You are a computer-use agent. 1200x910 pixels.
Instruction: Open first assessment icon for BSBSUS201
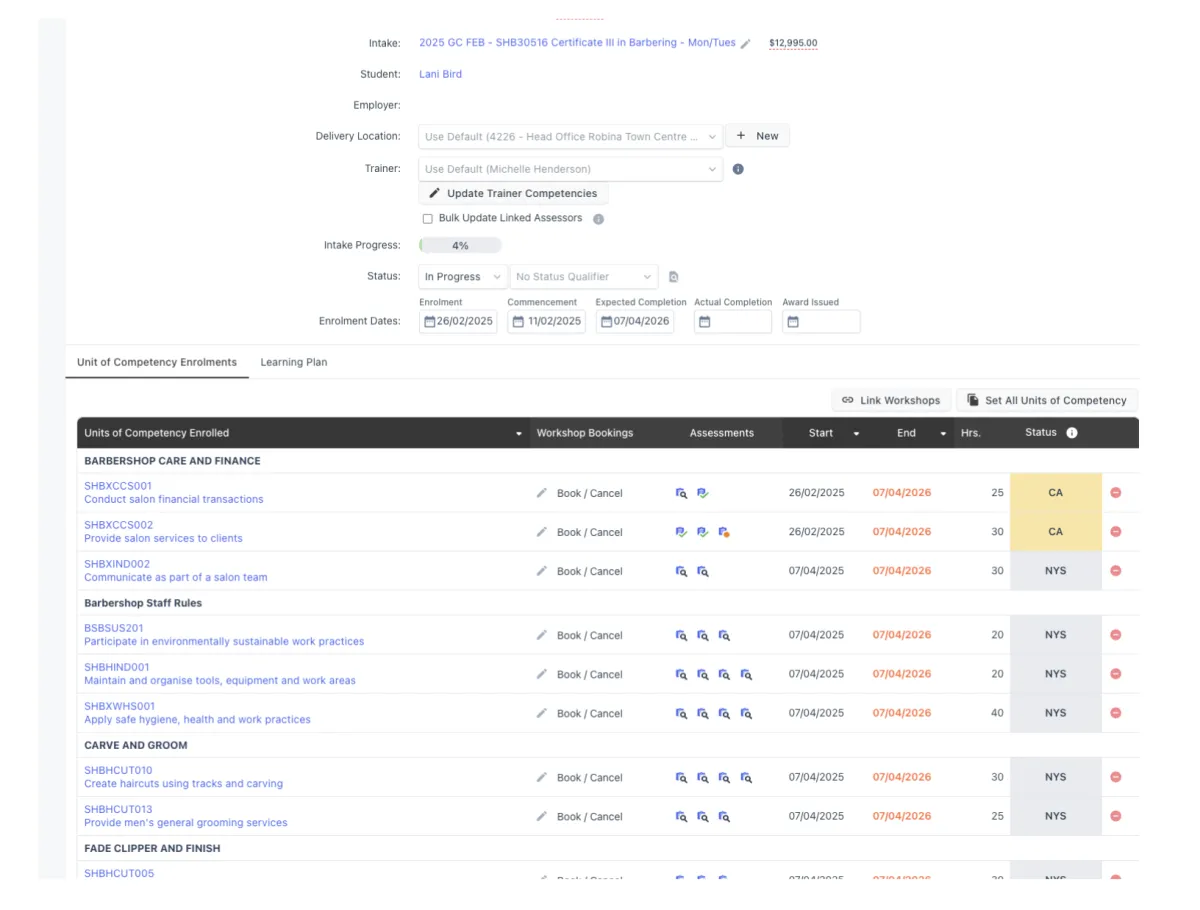point(681,635)
